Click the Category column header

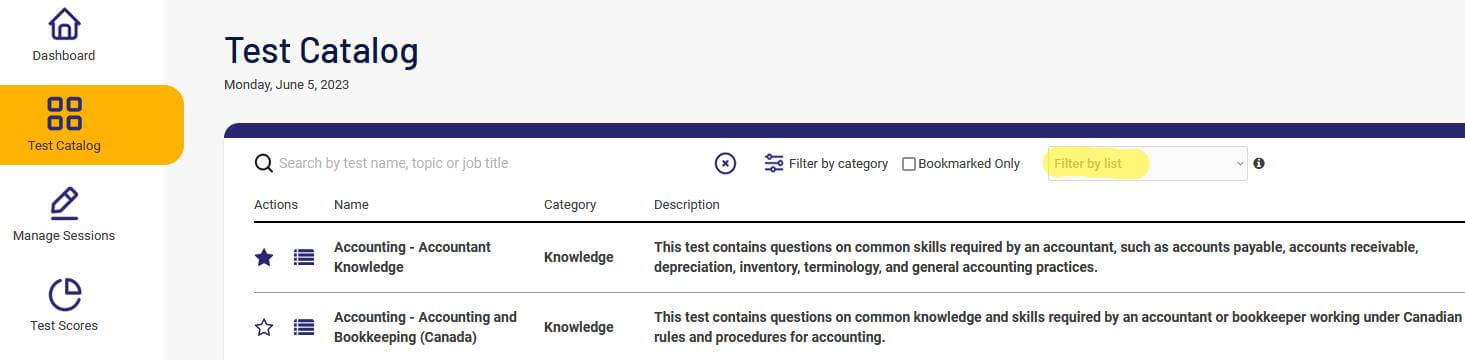(570, 204)
